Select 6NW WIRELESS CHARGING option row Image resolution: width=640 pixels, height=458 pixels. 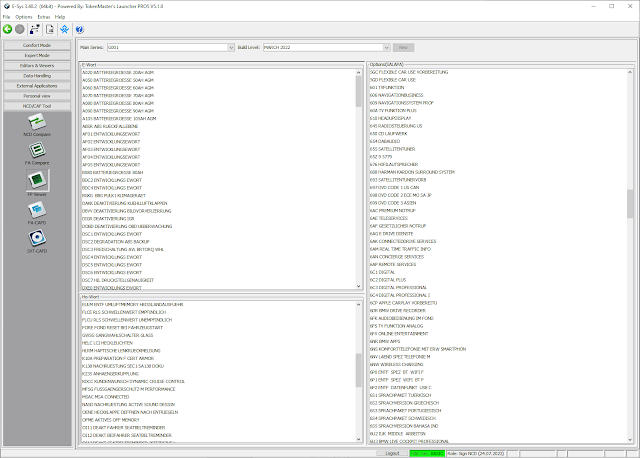click(x=498, y=364)
